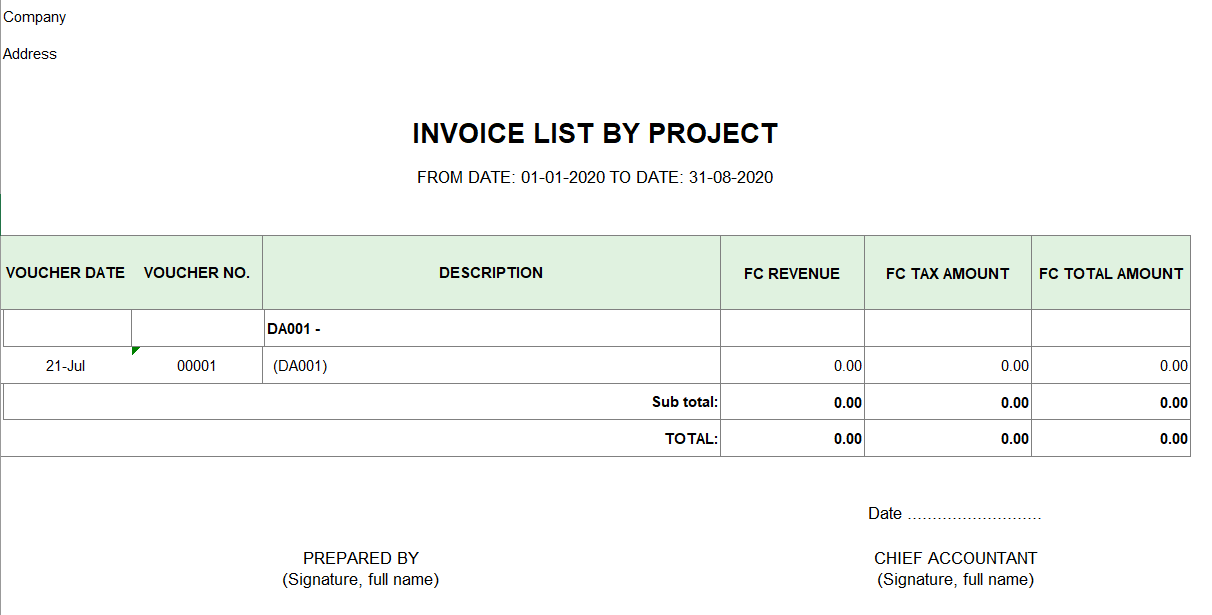This screenshot has width=1212, height=615.
Task: Select the PREPARED BY signature label
Action: tap(361, 558)
